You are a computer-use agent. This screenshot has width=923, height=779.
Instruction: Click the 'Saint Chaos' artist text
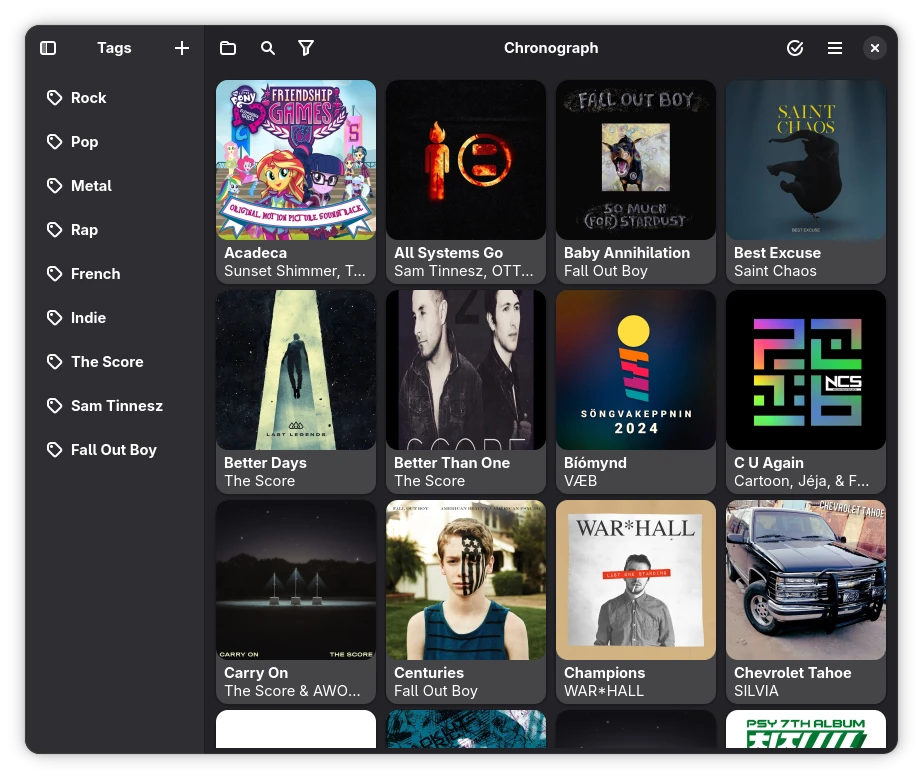[x=775, y=271]
